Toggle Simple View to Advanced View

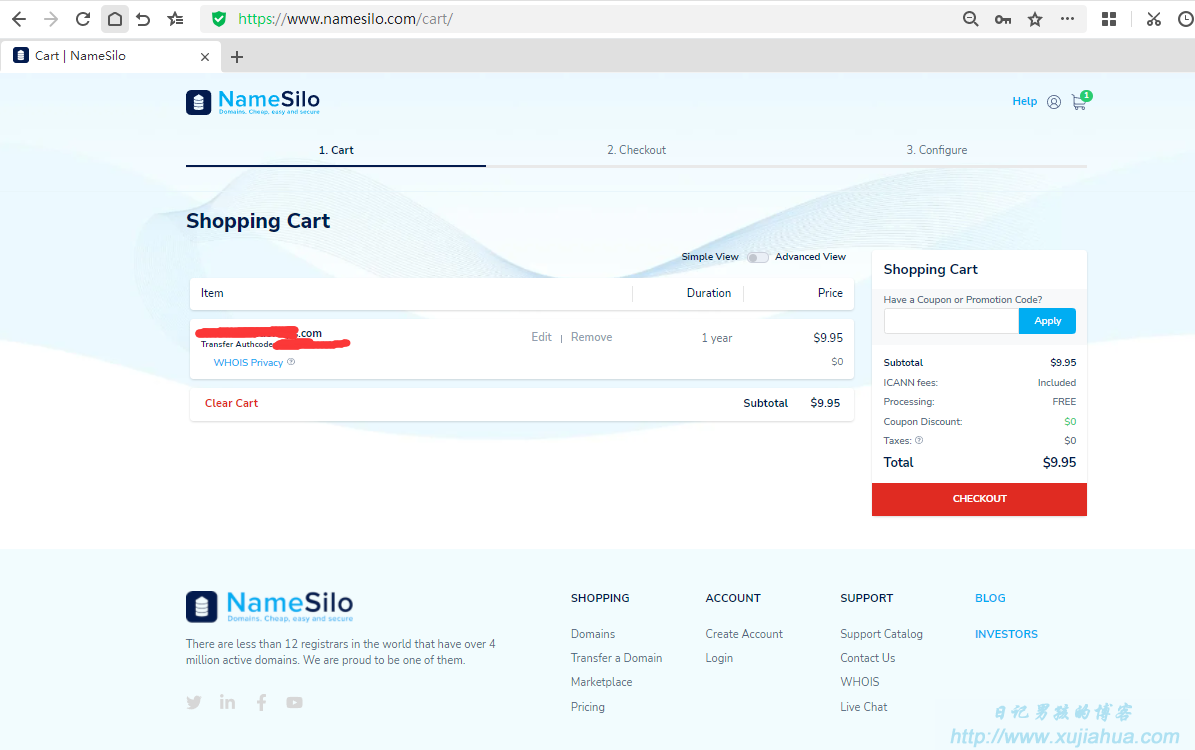[757, 258]
